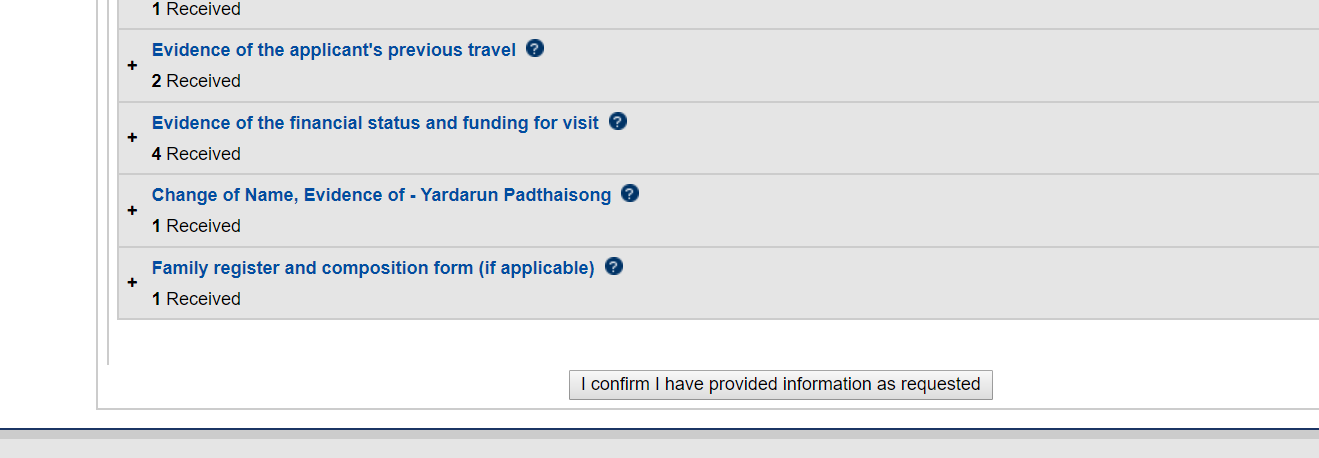The height and width of the screenshot is (458, 1319).
Task: Select the 2 Received status text
Action: click(x=196, y=81)
